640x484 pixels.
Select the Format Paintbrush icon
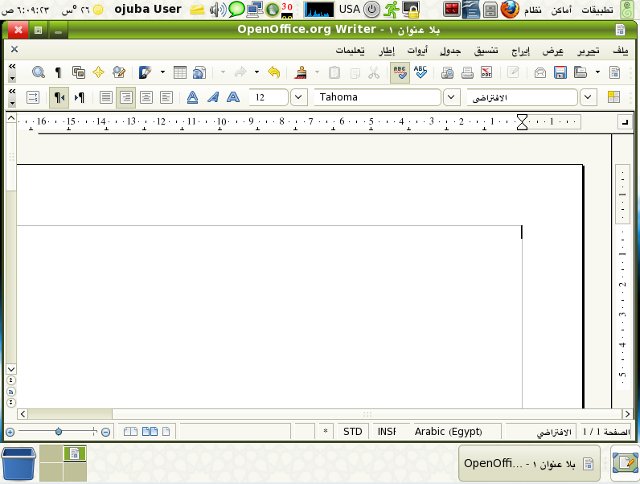click(x=301, y=73)
